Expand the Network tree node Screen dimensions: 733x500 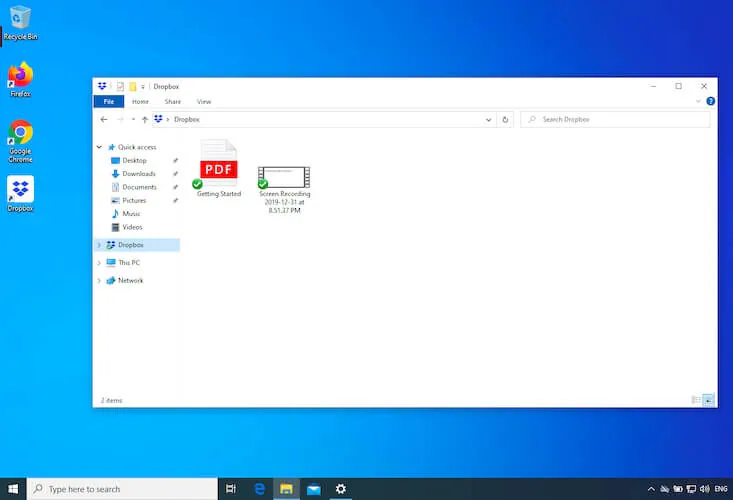[99, 280]
